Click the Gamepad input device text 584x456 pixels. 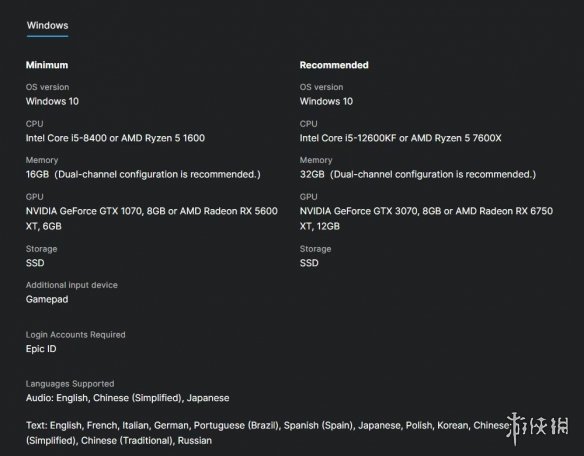point(47,300)
